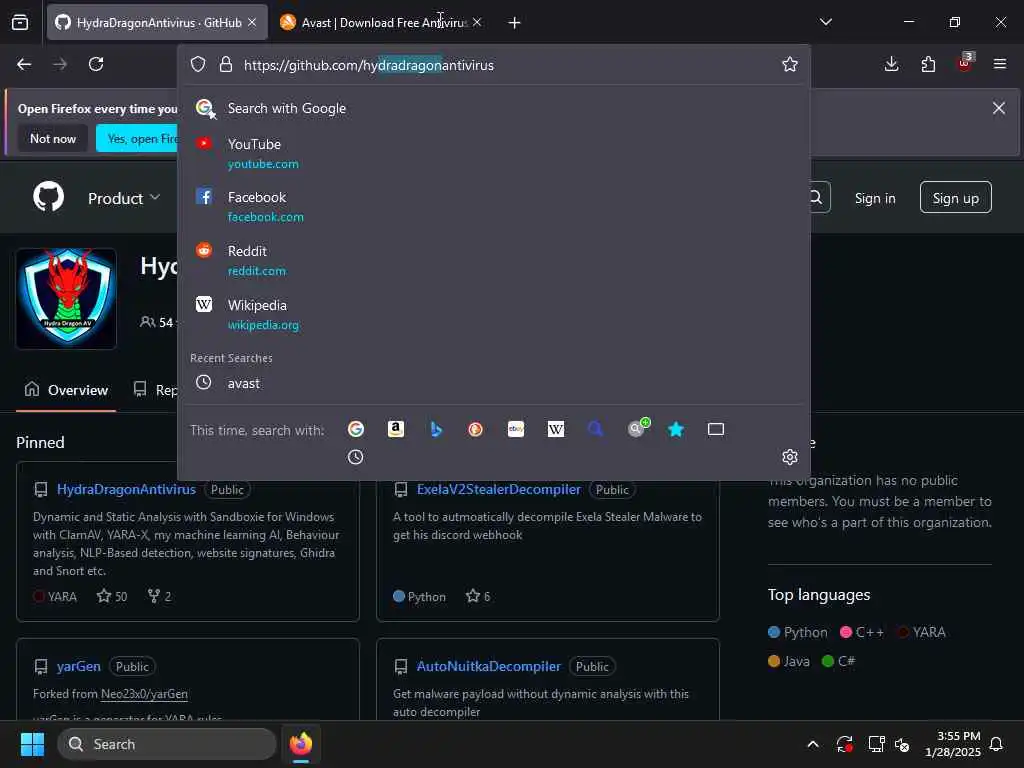This screenshot has width=1024, height=768.
Task: Choose the Wikipedia suggestion row
Action: coord(494,314)
